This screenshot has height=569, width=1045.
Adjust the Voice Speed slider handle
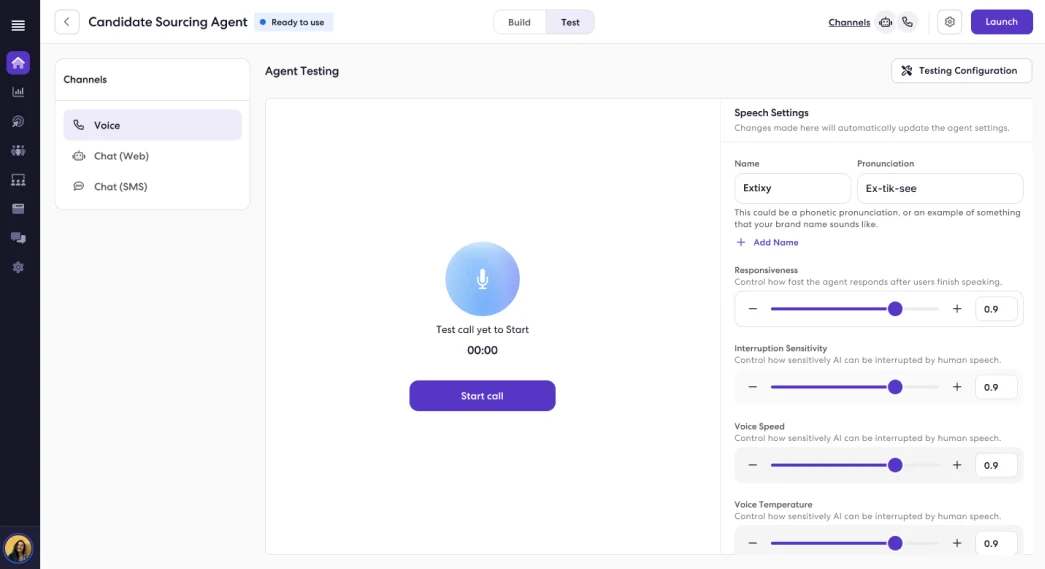tap(895, 465)
